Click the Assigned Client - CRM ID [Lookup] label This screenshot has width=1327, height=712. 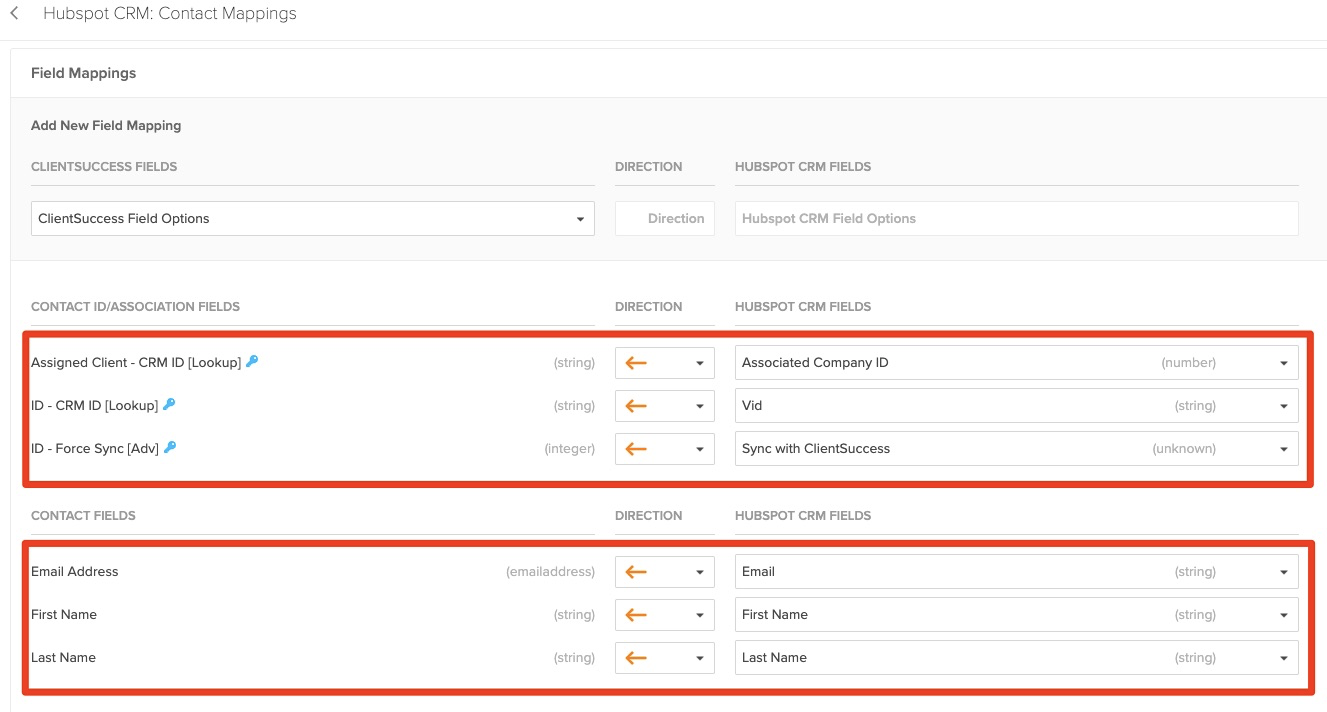click(x=136, y=363)
